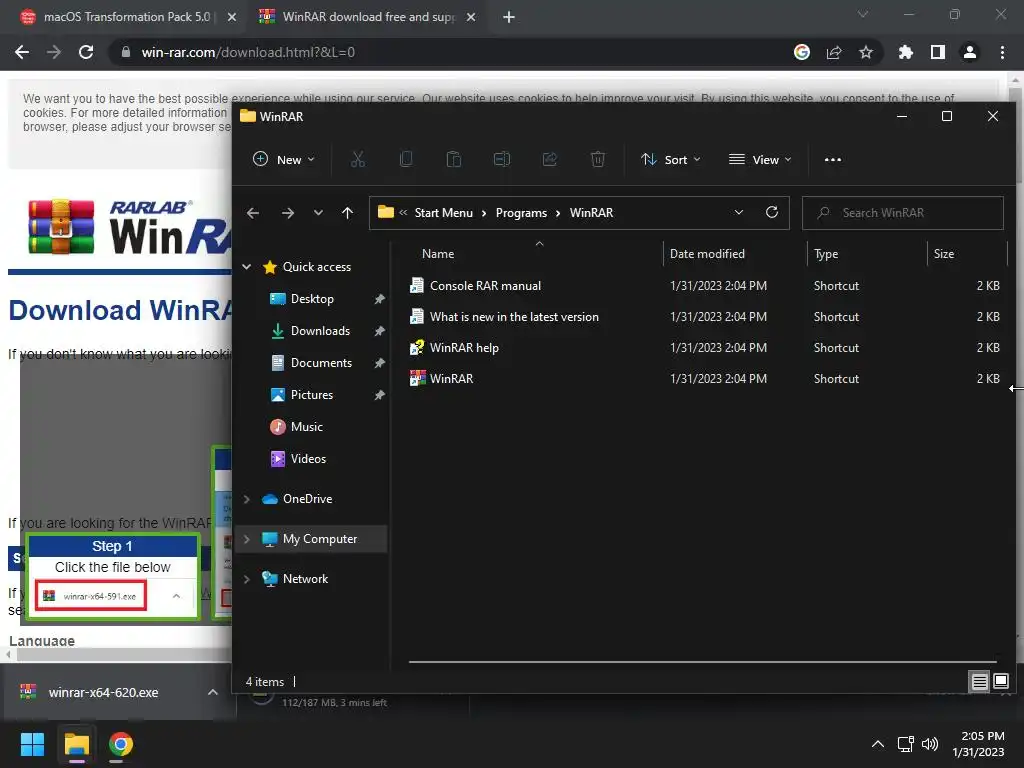Click Programs in the breadcrumb path
Screen dimensions: 1024x768
tap(521, 213)
